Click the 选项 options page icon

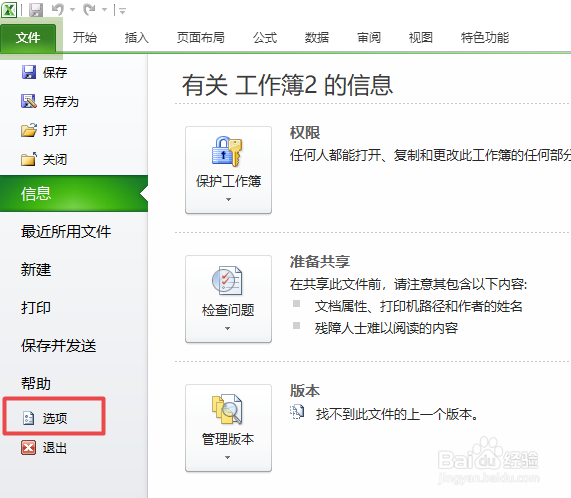pyautogui.click(x=28, y=418)
